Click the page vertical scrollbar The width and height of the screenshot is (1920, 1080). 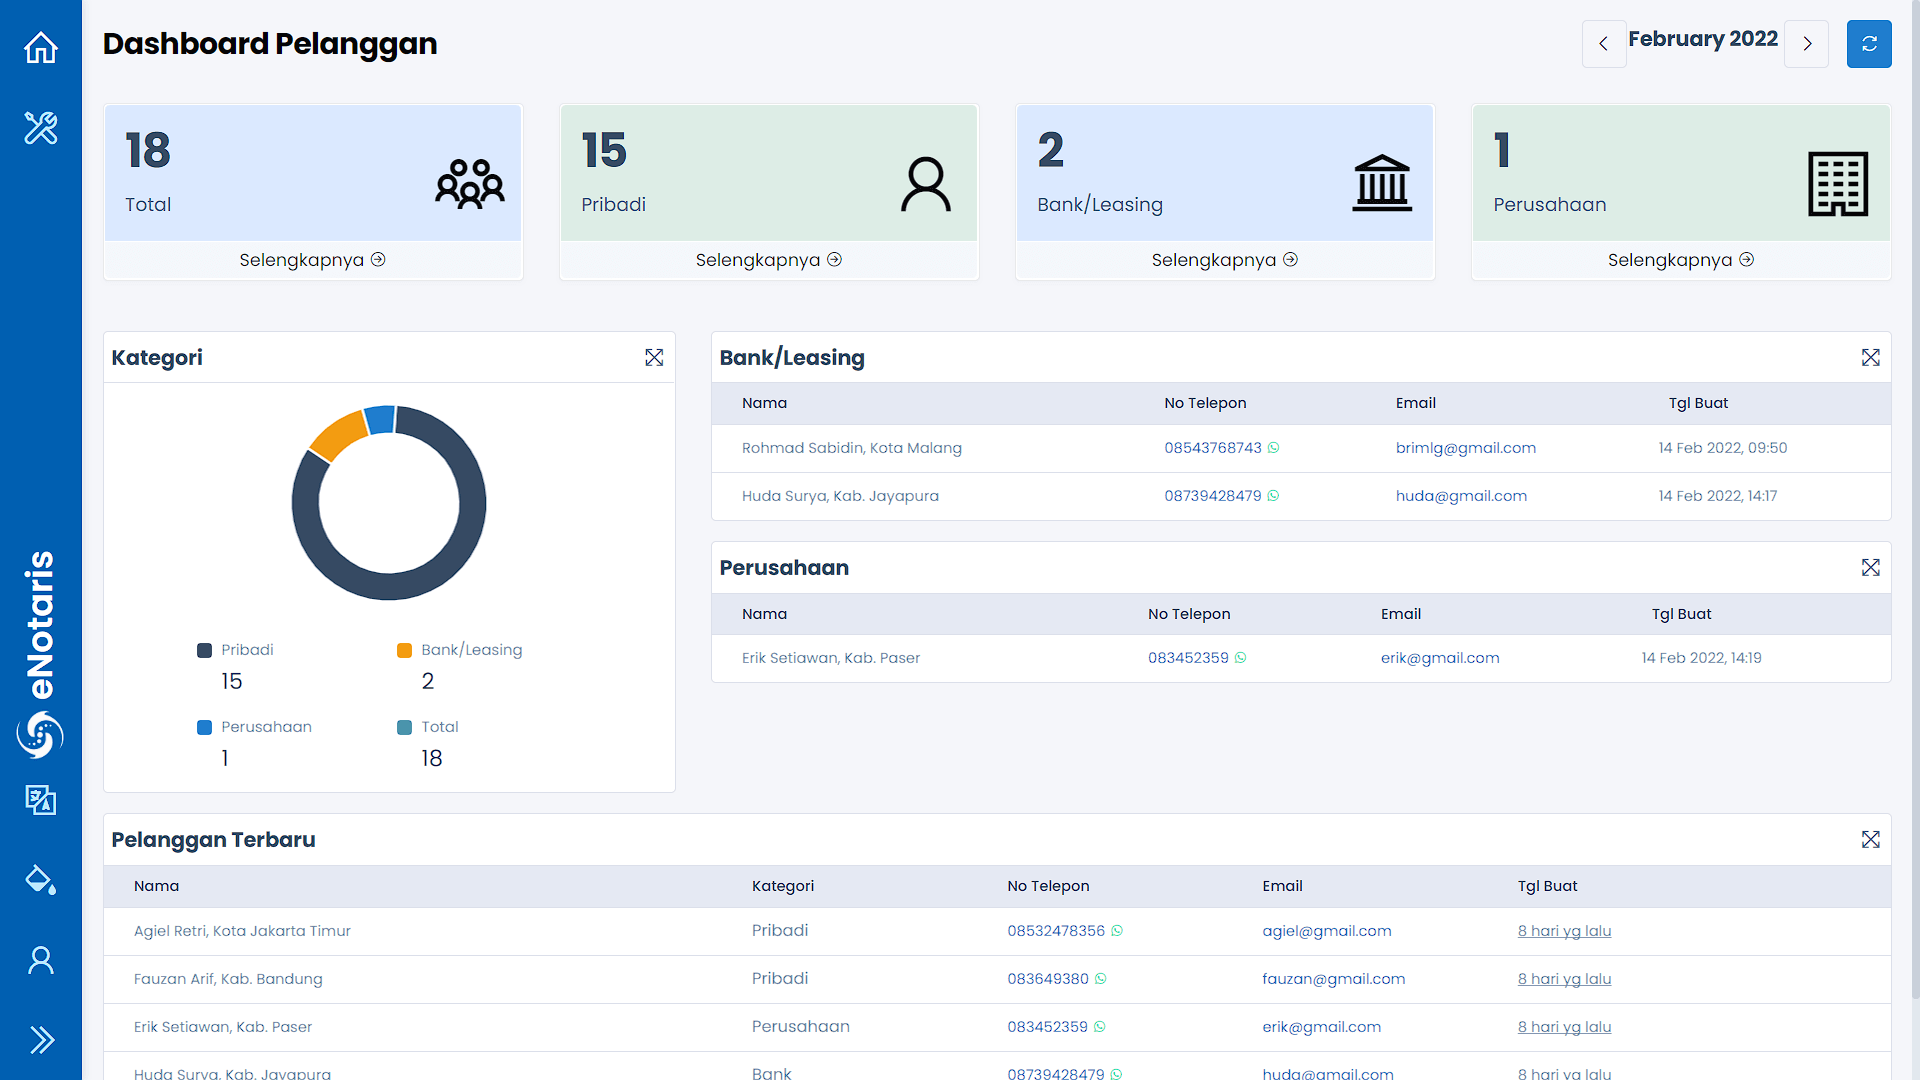1914,500
